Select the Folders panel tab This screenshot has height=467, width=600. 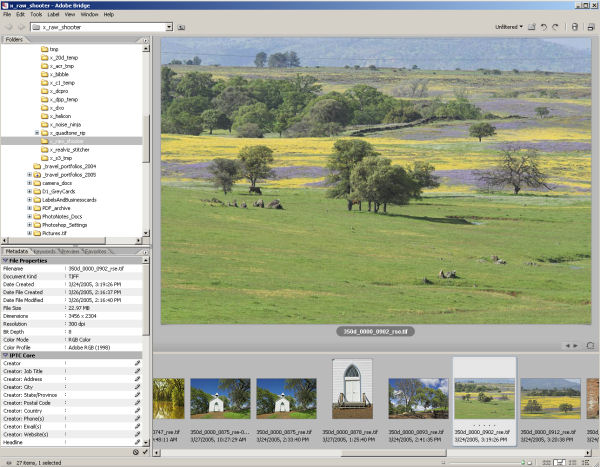pos(14,39)
